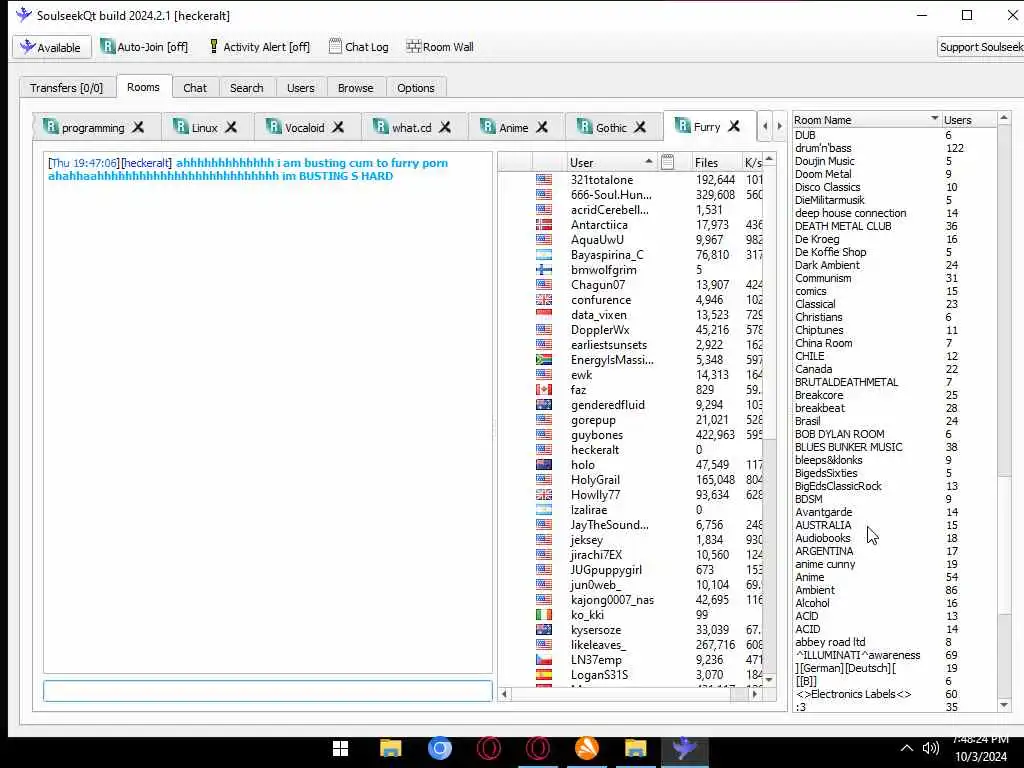
Task: Click the flag icon beside ko_kki
Action: [543, 615]
